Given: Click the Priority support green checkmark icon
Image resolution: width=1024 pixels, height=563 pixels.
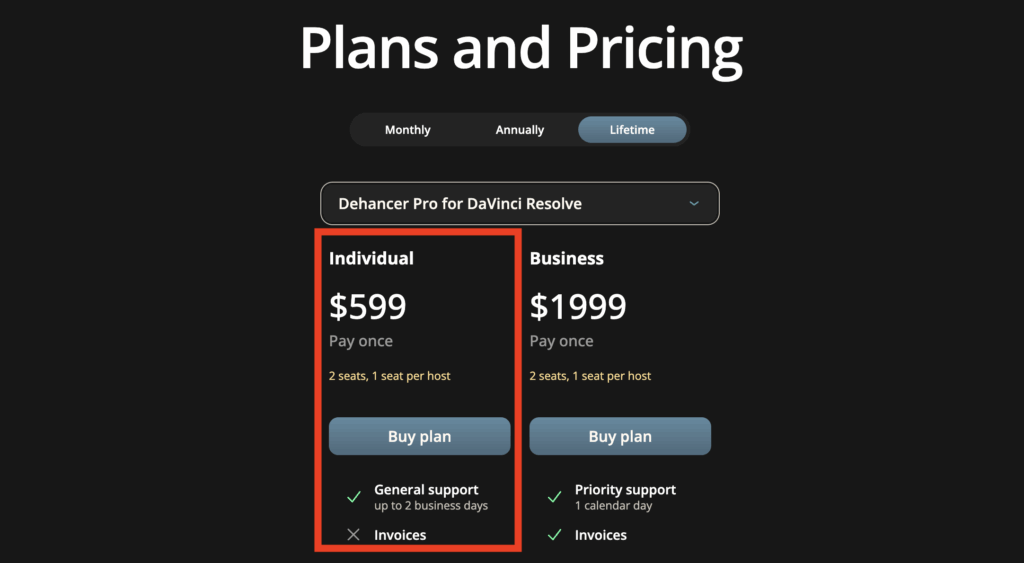Looking at the screenshot, I should (x=554, y=497).
